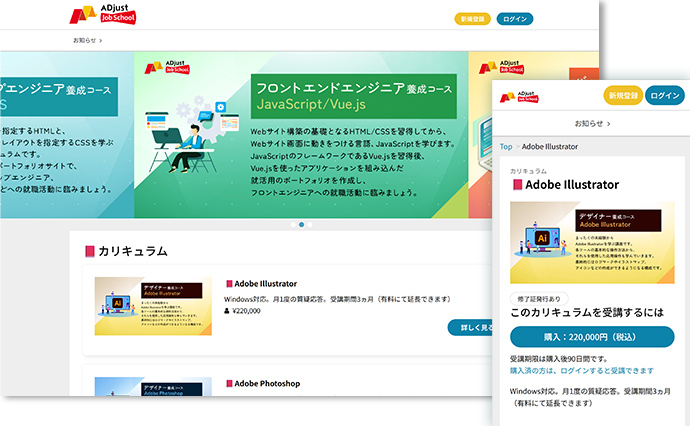Click the blue ログイン button in desktop header
This screenshot has width=690, height=426.
515,19
